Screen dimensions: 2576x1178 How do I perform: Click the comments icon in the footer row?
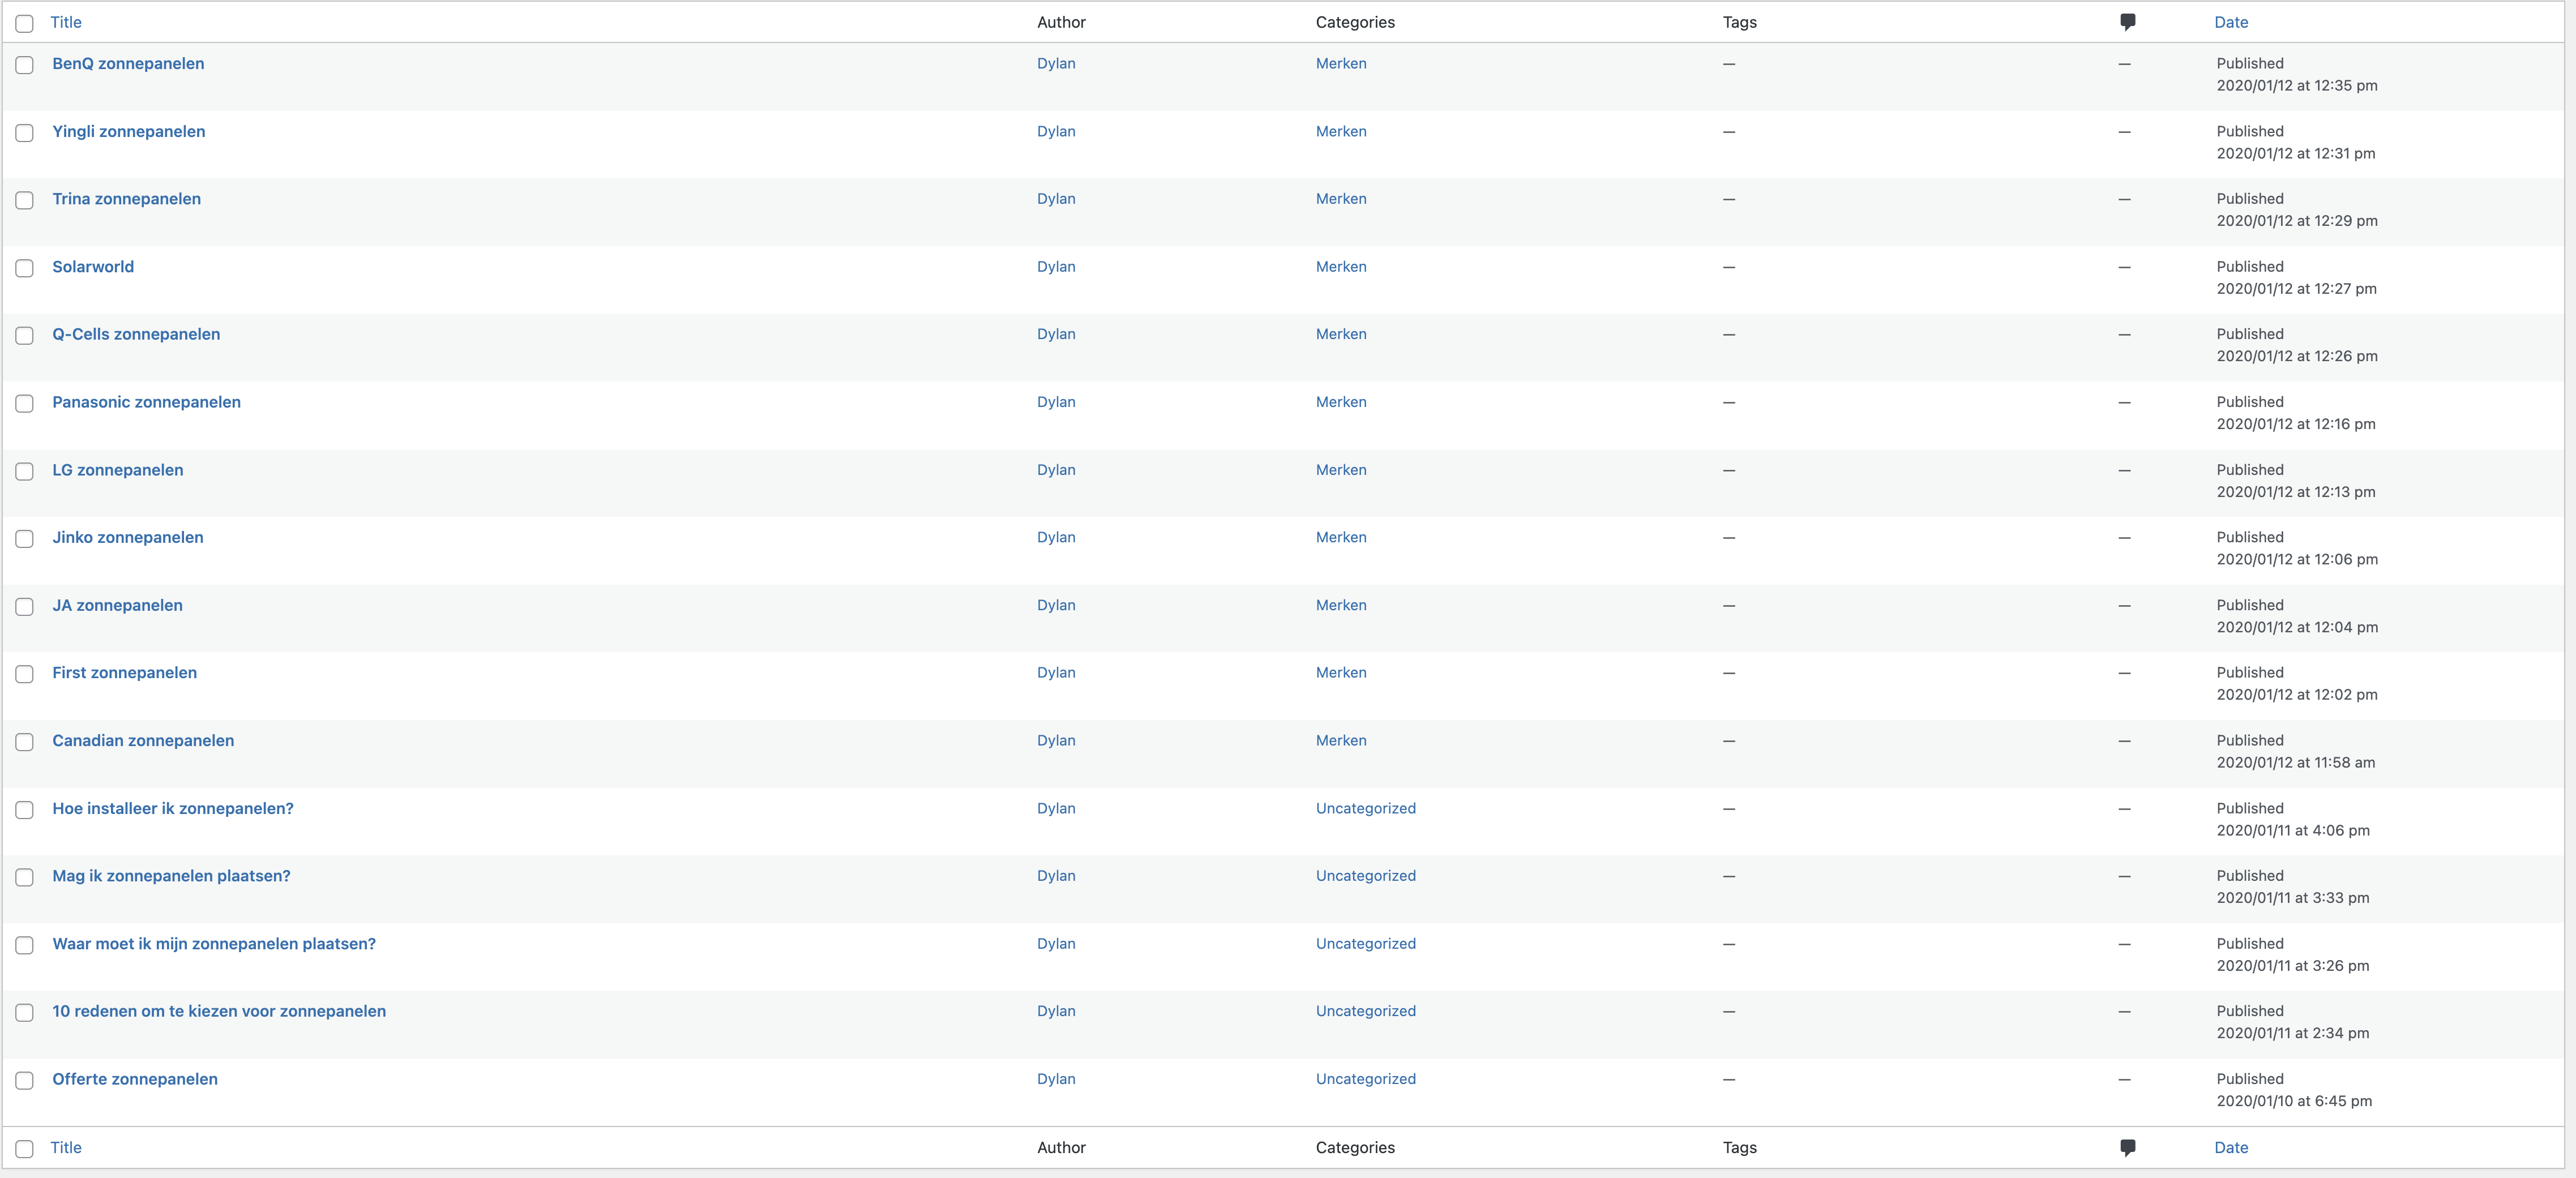2128,1148
